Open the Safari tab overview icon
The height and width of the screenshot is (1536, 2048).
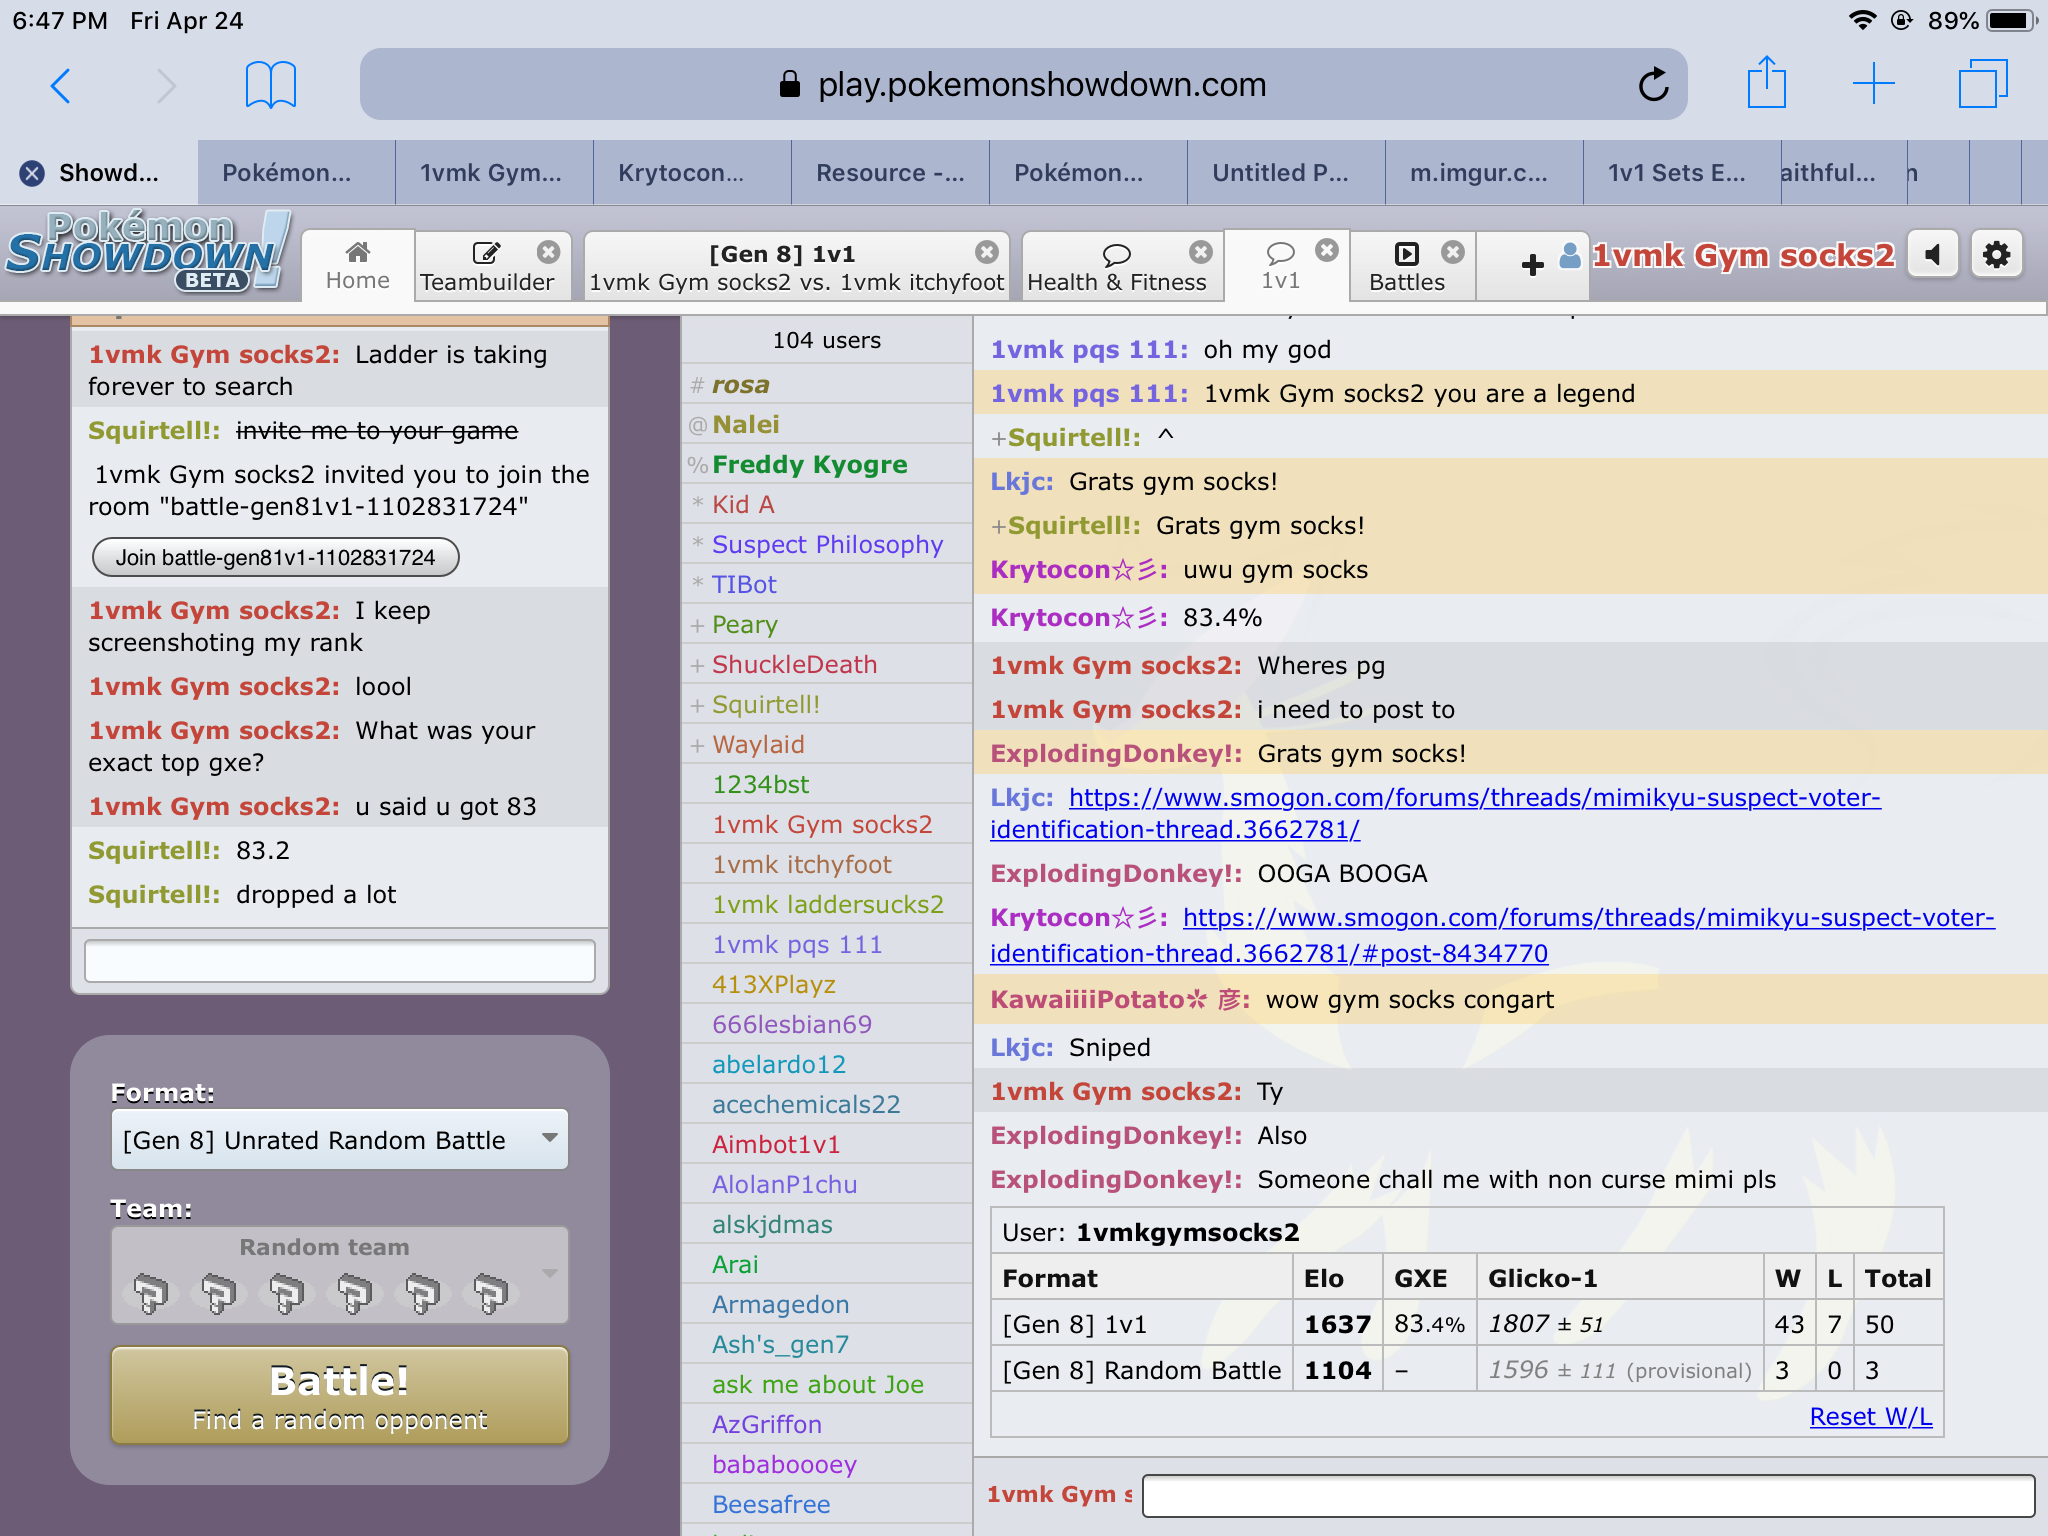click(x=1982, y=83)
